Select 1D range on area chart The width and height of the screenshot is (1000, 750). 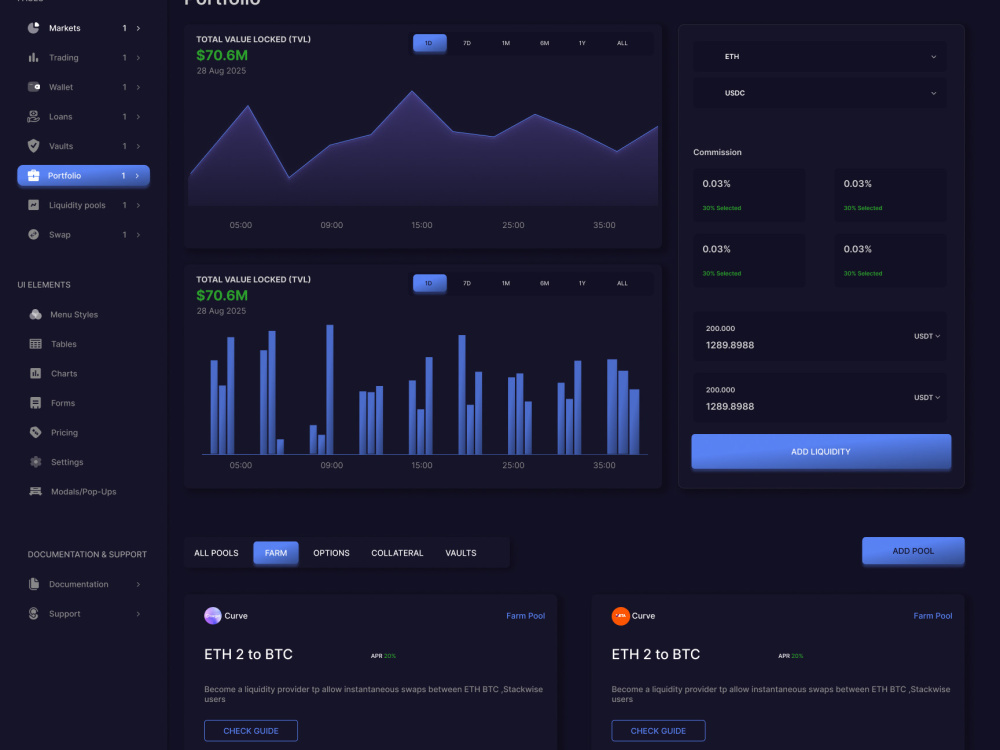(x=429, y=43)
